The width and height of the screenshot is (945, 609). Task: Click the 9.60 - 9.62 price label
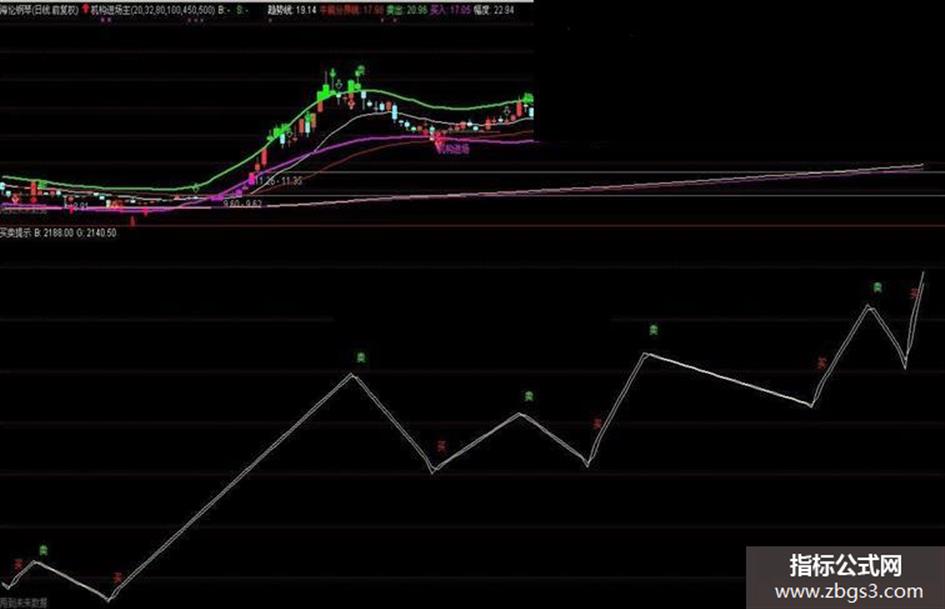pyautogui.click(x=242, y=204)
